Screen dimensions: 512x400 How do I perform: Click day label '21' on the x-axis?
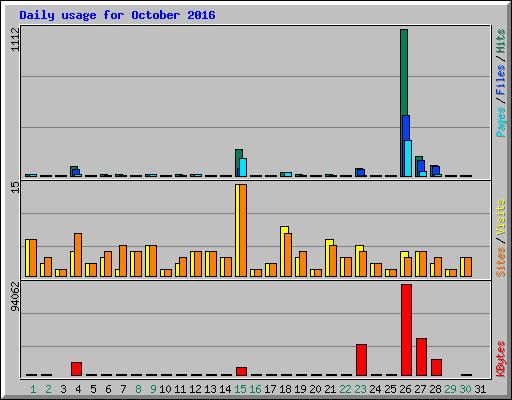point(330,389)
